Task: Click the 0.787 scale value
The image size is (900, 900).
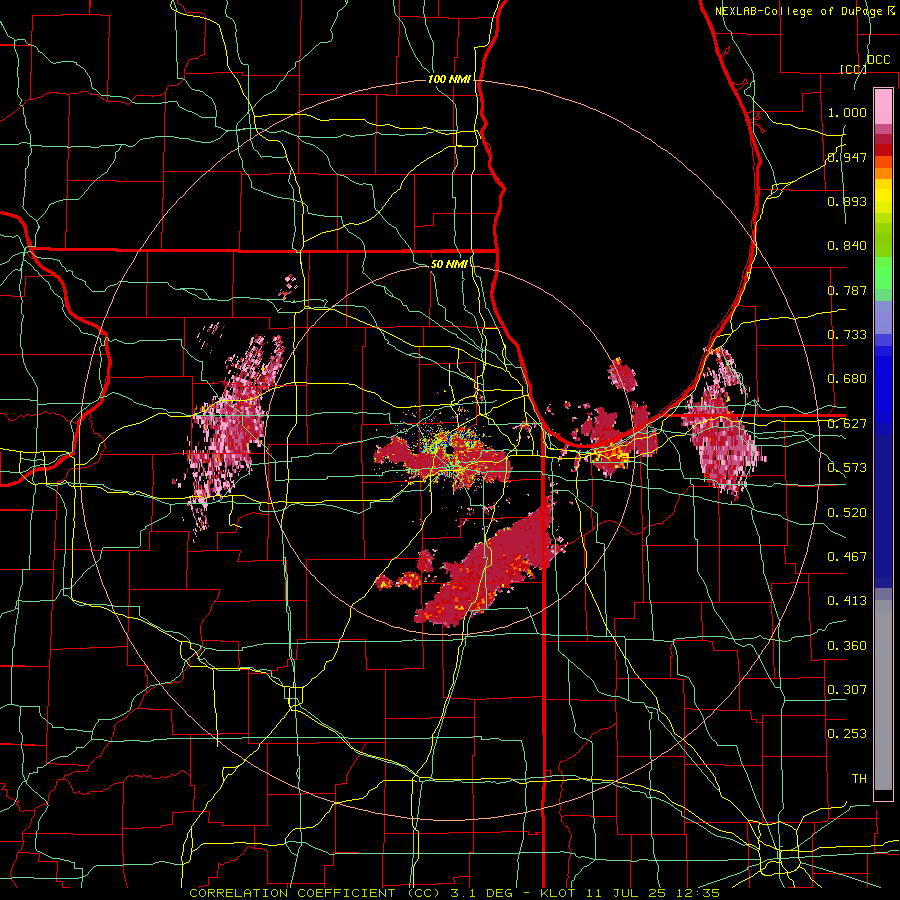Action: [x=847, y=290]
